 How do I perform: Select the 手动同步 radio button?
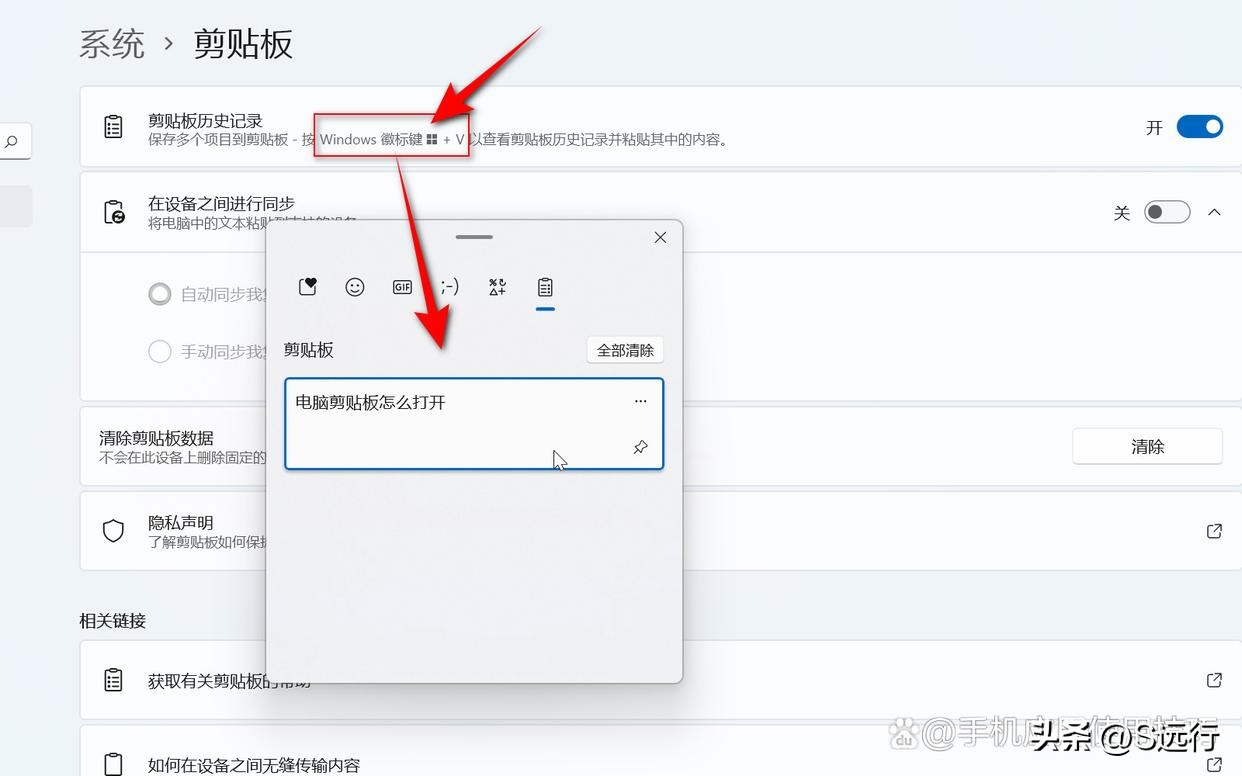pos(159,352)
